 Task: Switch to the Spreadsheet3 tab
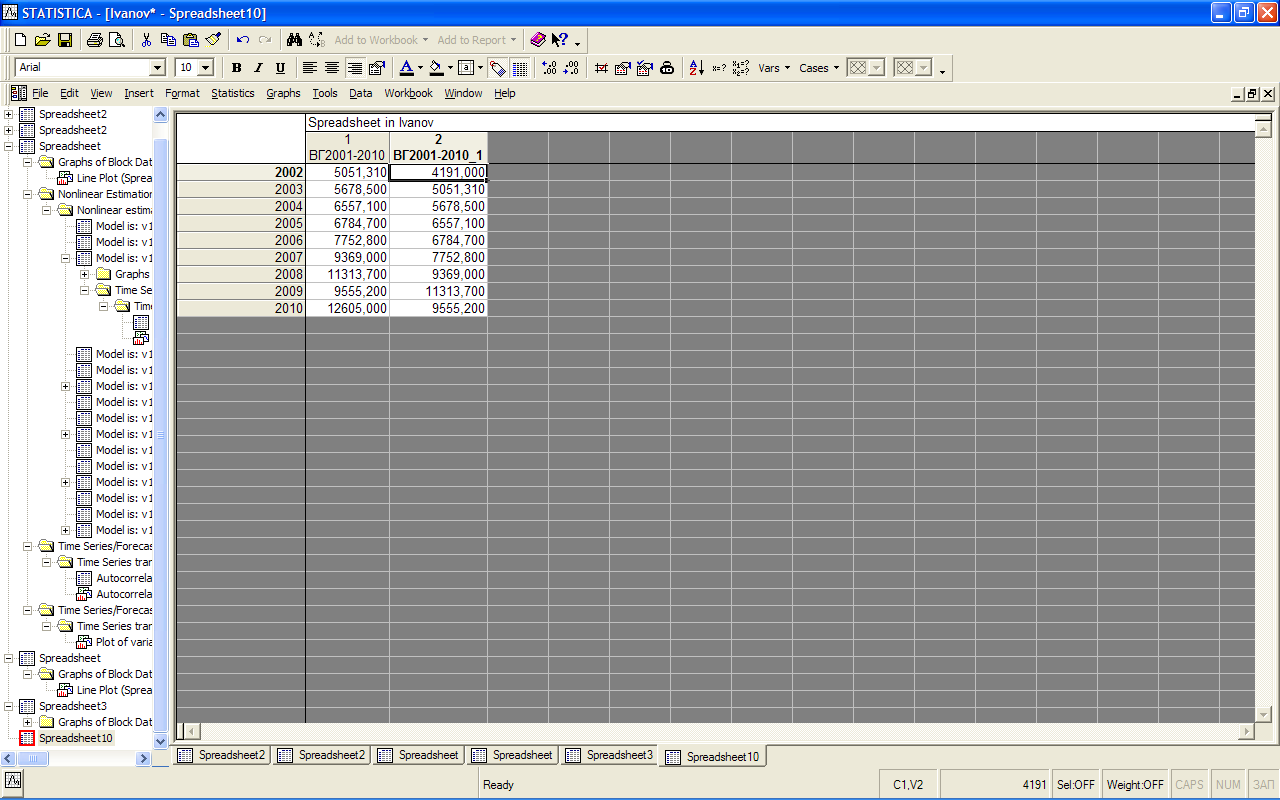(609, 755)
